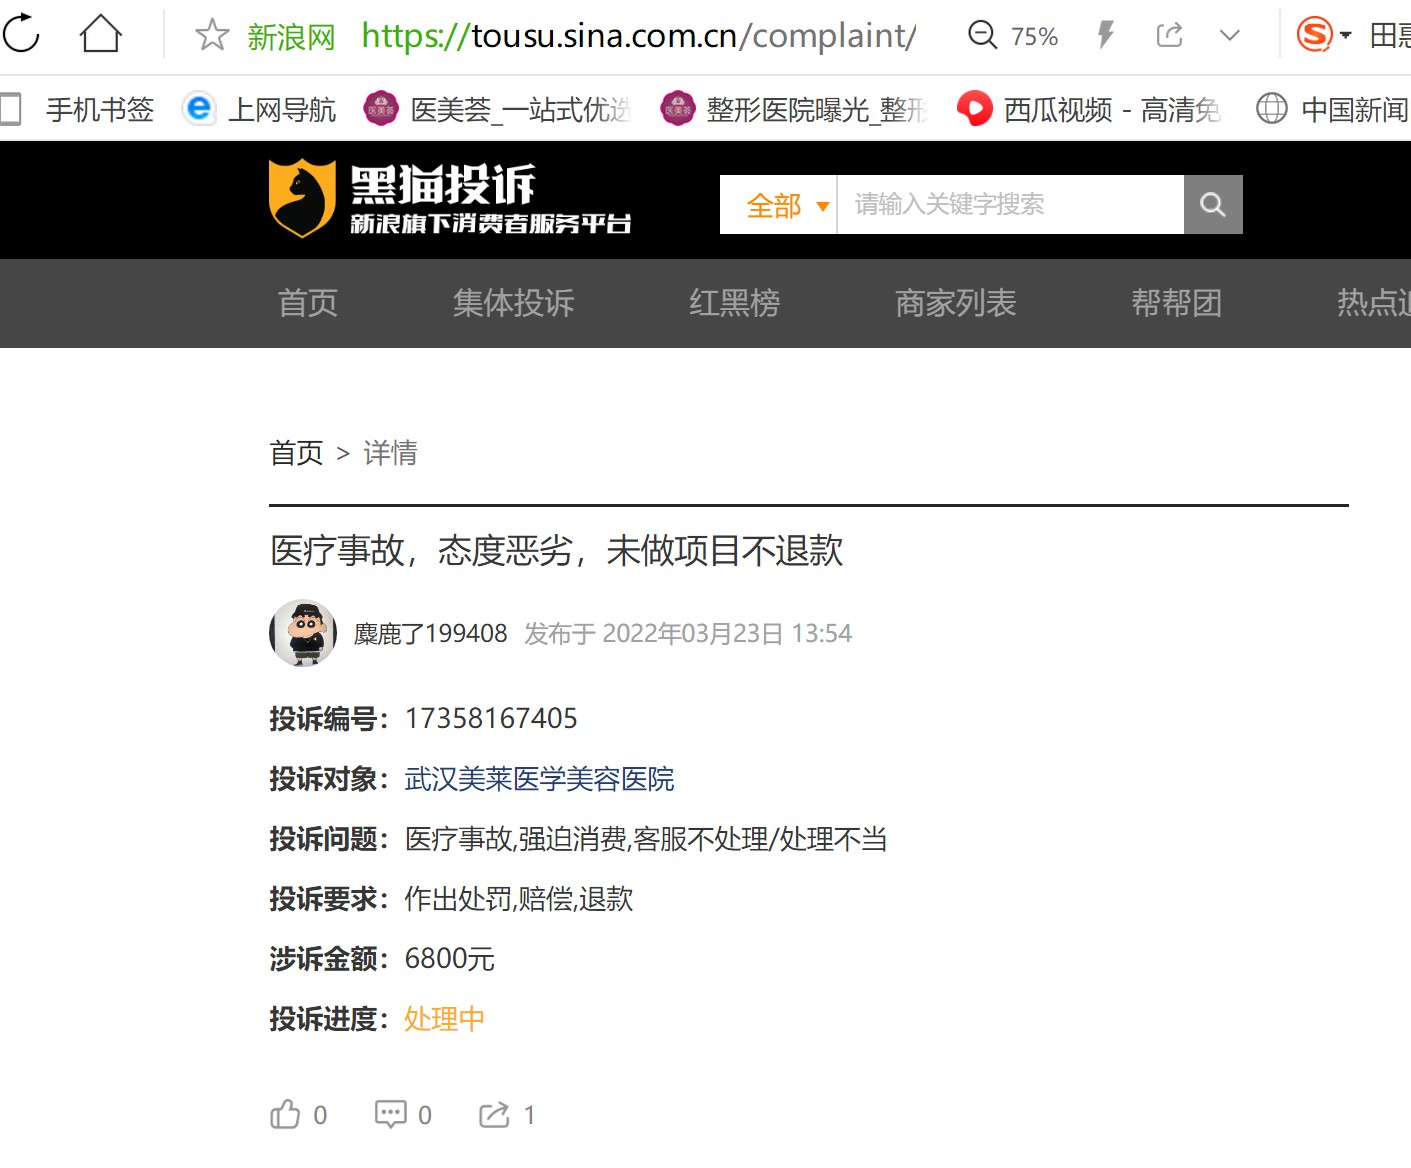Click the 新浪网 site label in address bar
Viewport: 1411px width, 1168px height.
292,37
